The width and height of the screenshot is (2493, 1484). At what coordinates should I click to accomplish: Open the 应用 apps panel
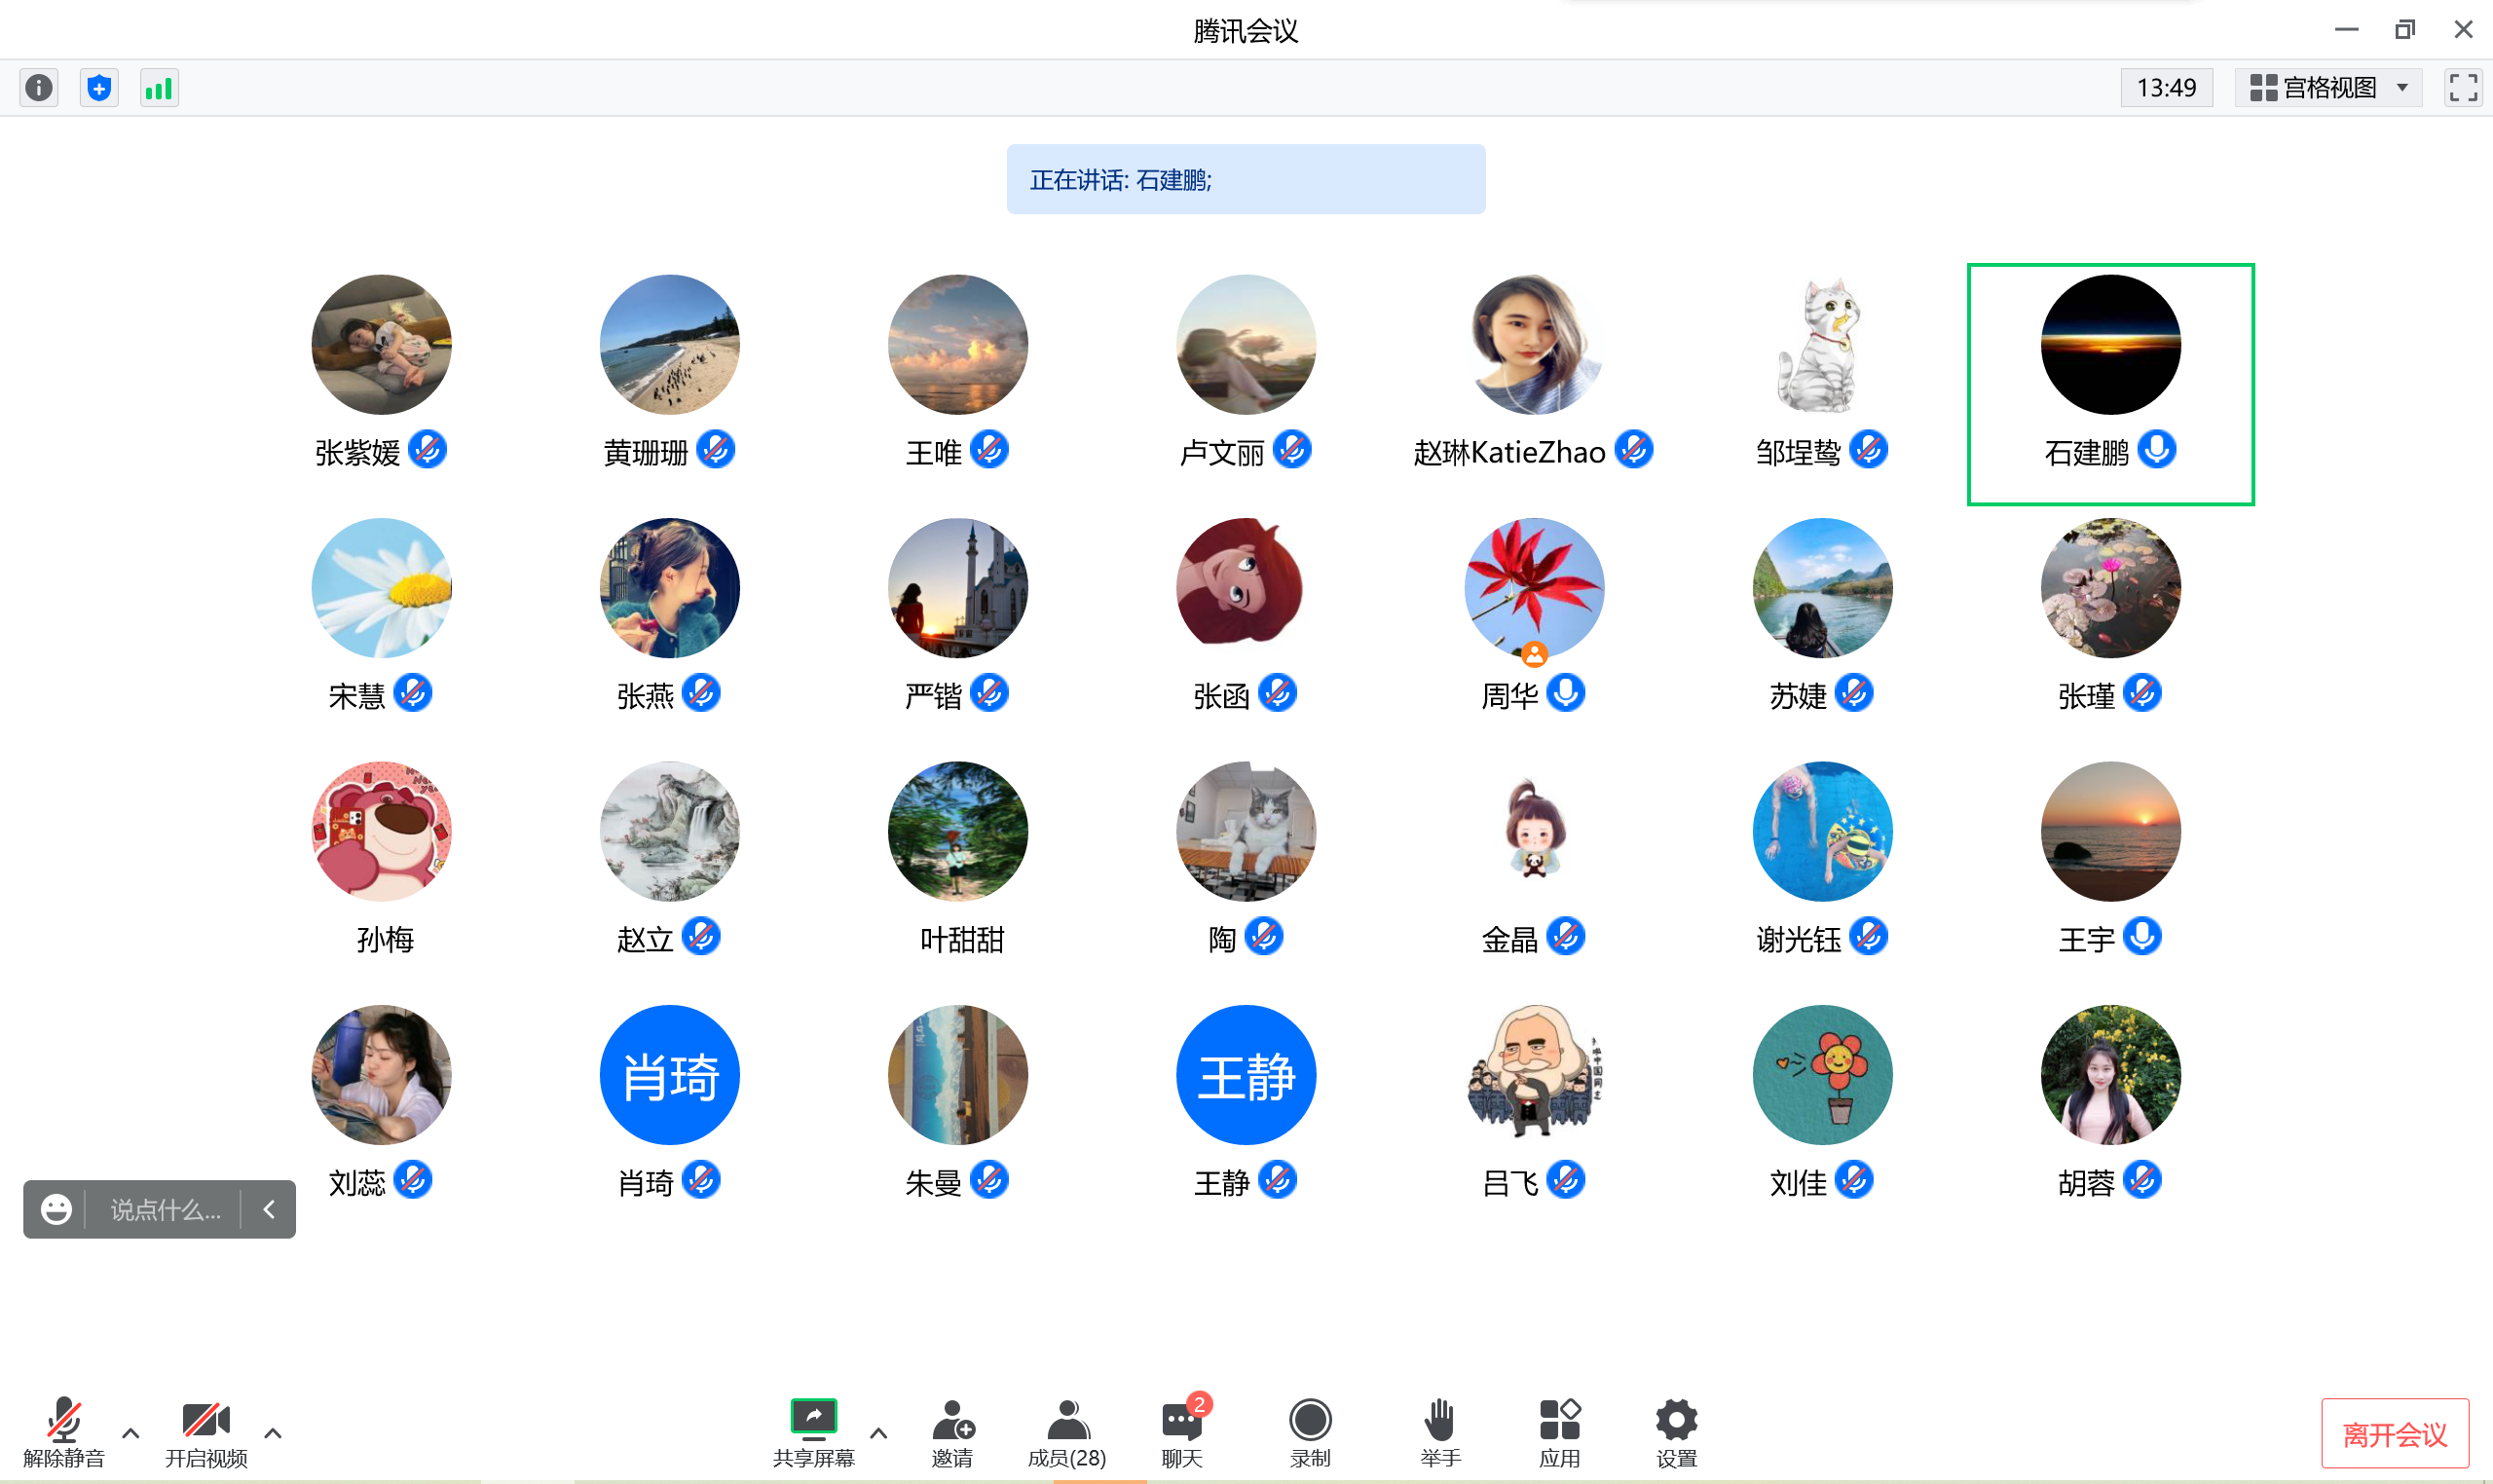pos(1559,1432)
